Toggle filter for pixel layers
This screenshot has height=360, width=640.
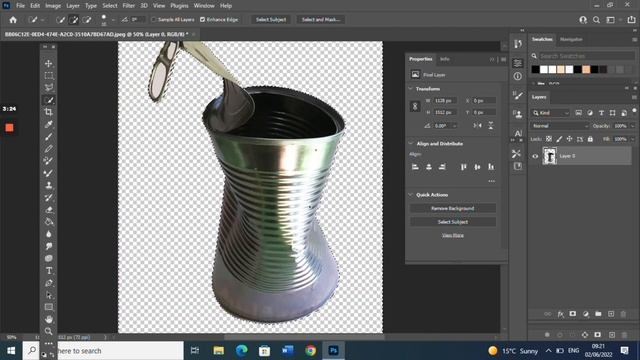click(x=578, y=113)
